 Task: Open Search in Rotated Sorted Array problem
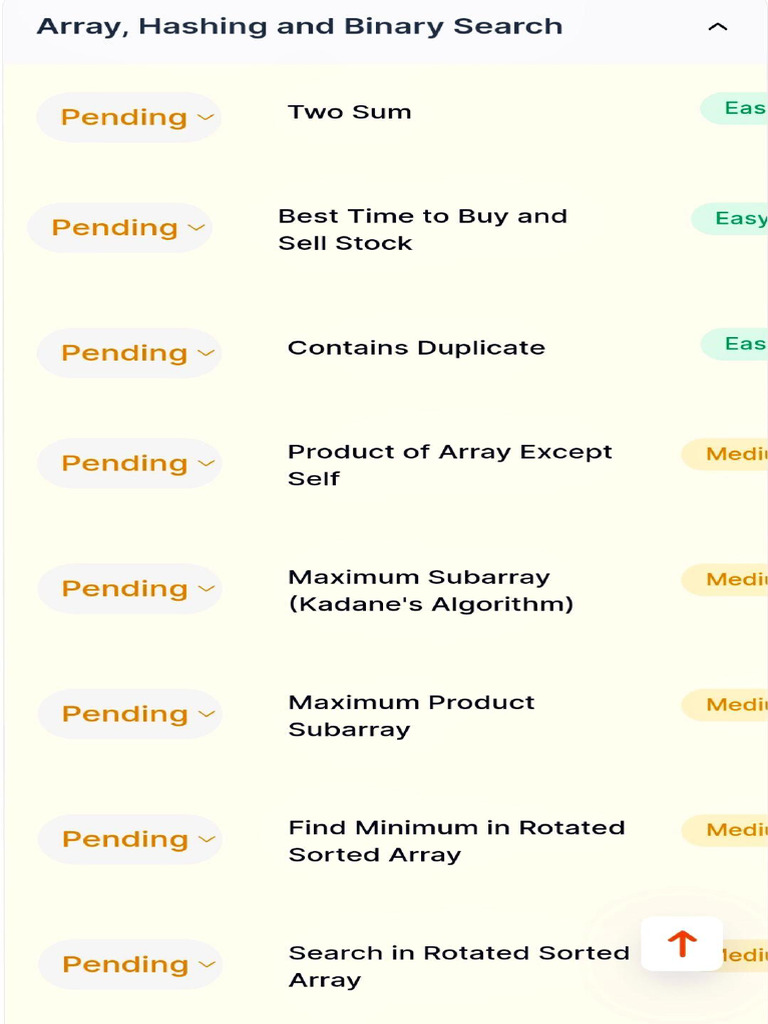[458, 966]
